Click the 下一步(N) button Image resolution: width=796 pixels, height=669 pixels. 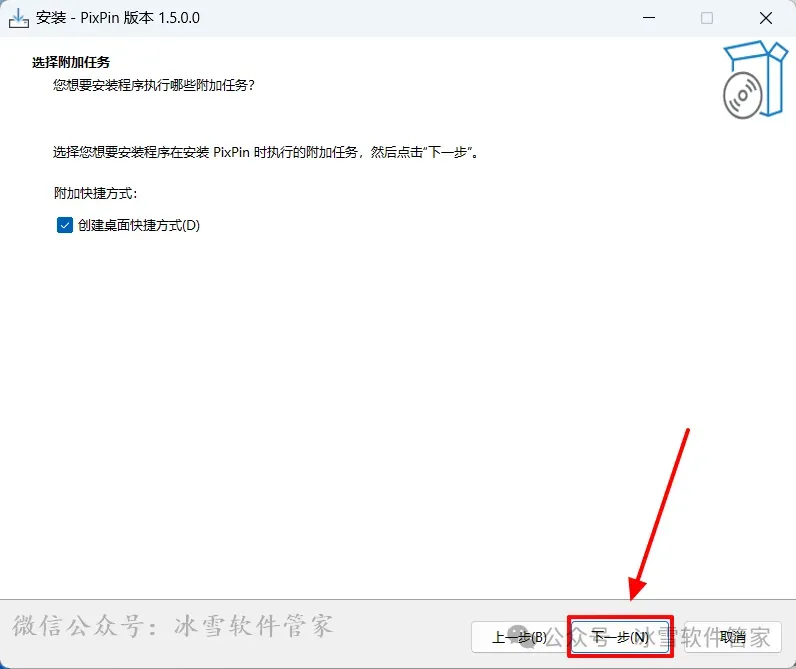620,637
